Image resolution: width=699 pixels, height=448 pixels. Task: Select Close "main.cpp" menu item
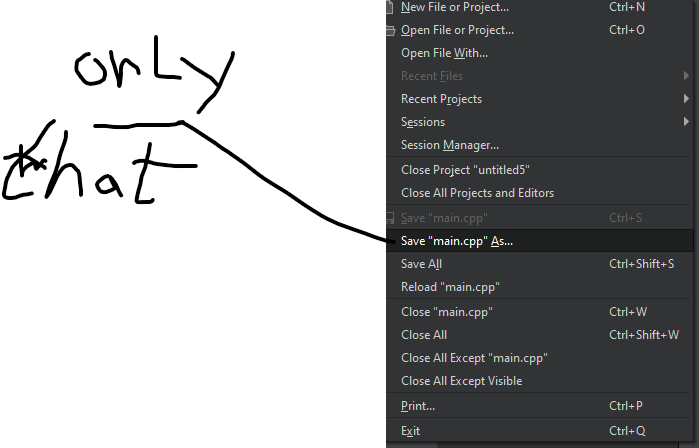click(446, 312)
